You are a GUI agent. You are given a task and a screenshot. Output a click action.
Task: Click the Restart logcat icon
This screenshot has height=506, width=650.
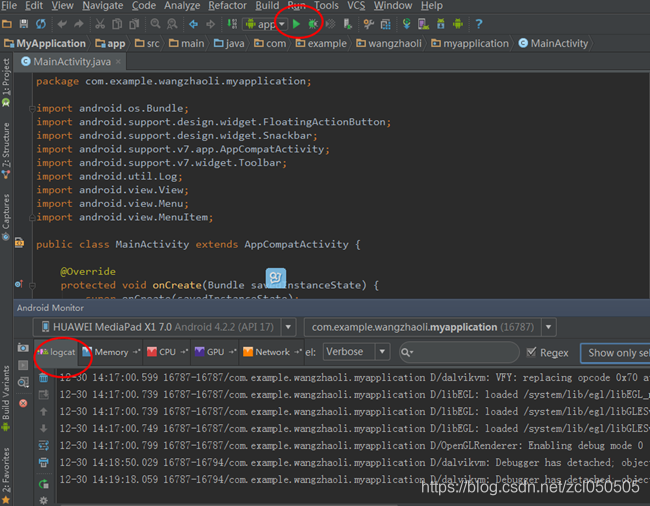click(x=43, y=484)
